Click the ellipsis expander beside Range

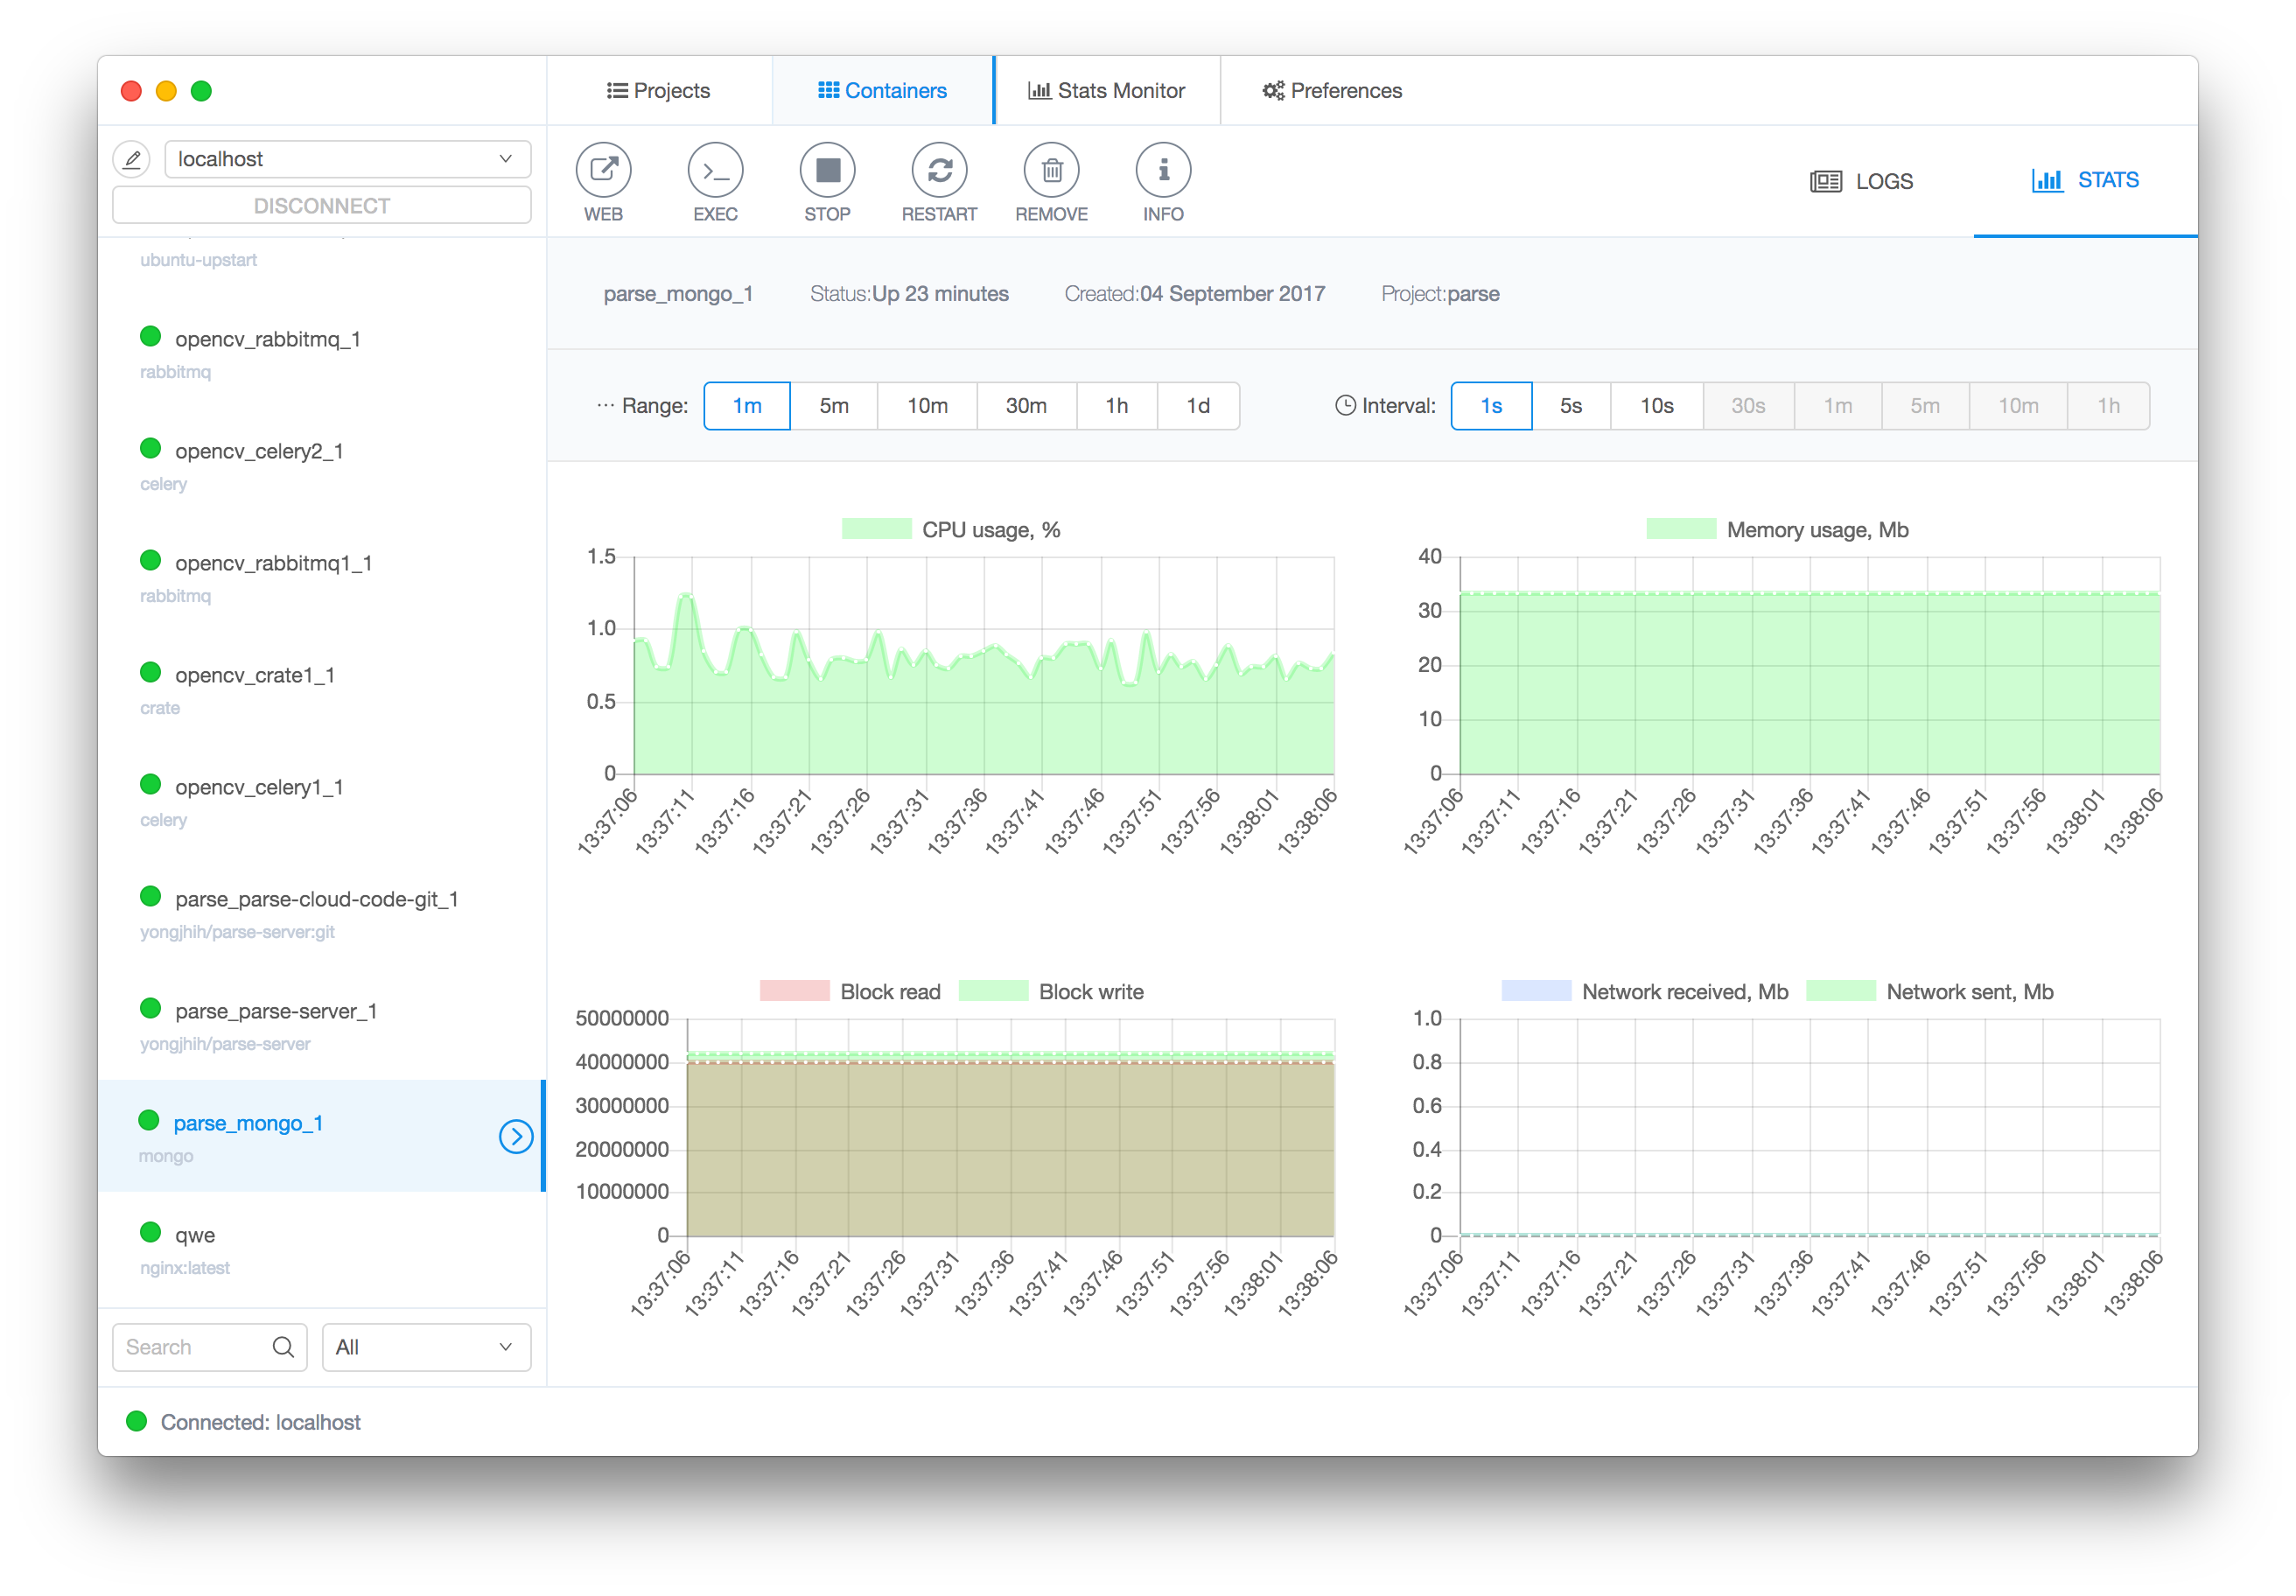(605, 406)
